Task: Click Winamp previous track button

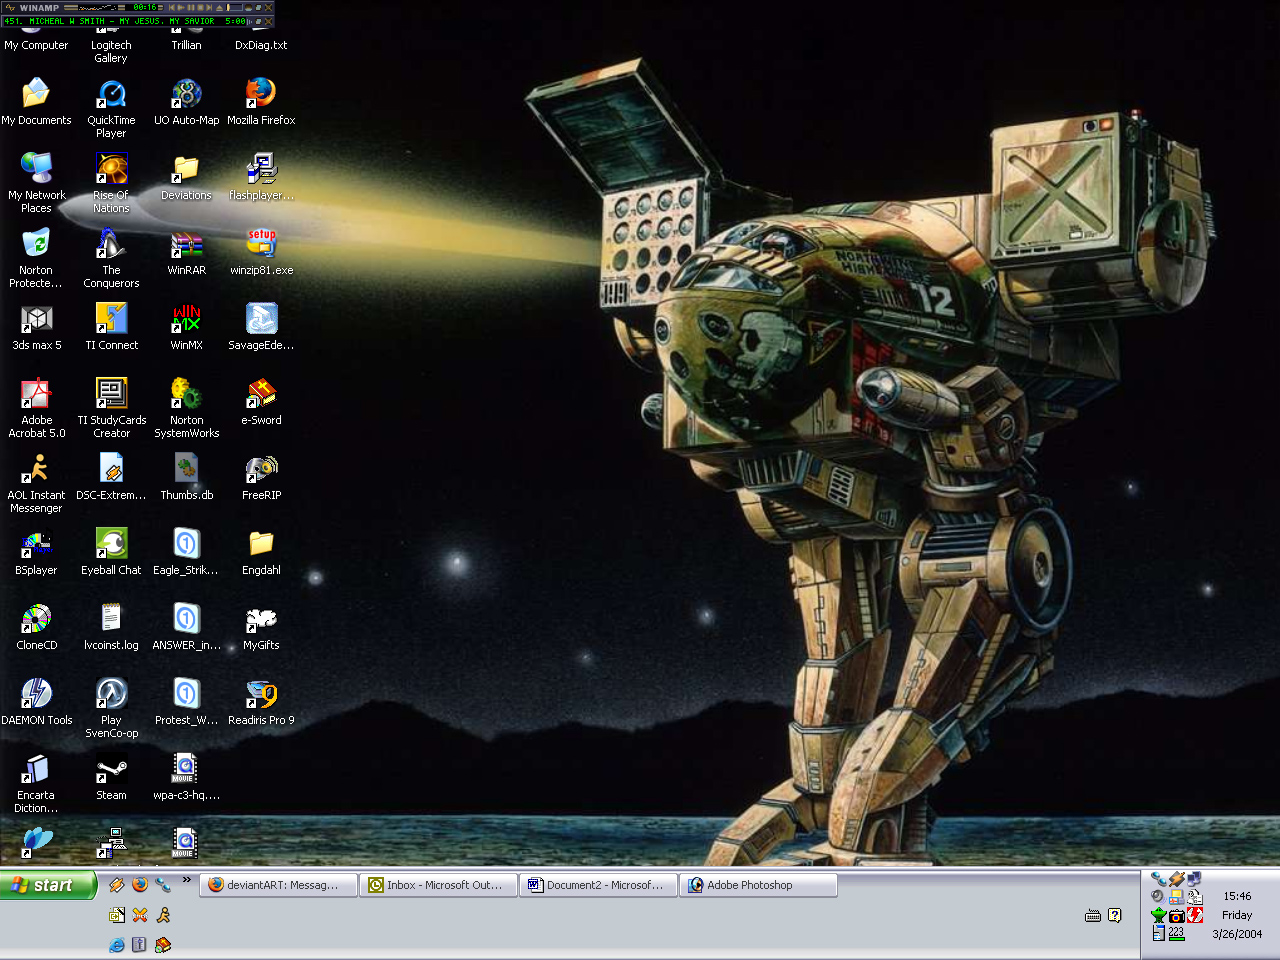Action: 172,8
